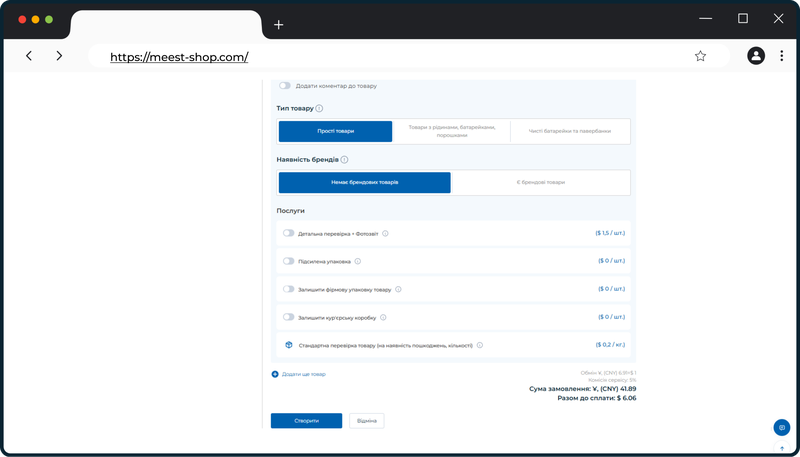Click the box icon of Стандартна перевірка товару
Screen dimensions: 800x457
click(289, 345)
